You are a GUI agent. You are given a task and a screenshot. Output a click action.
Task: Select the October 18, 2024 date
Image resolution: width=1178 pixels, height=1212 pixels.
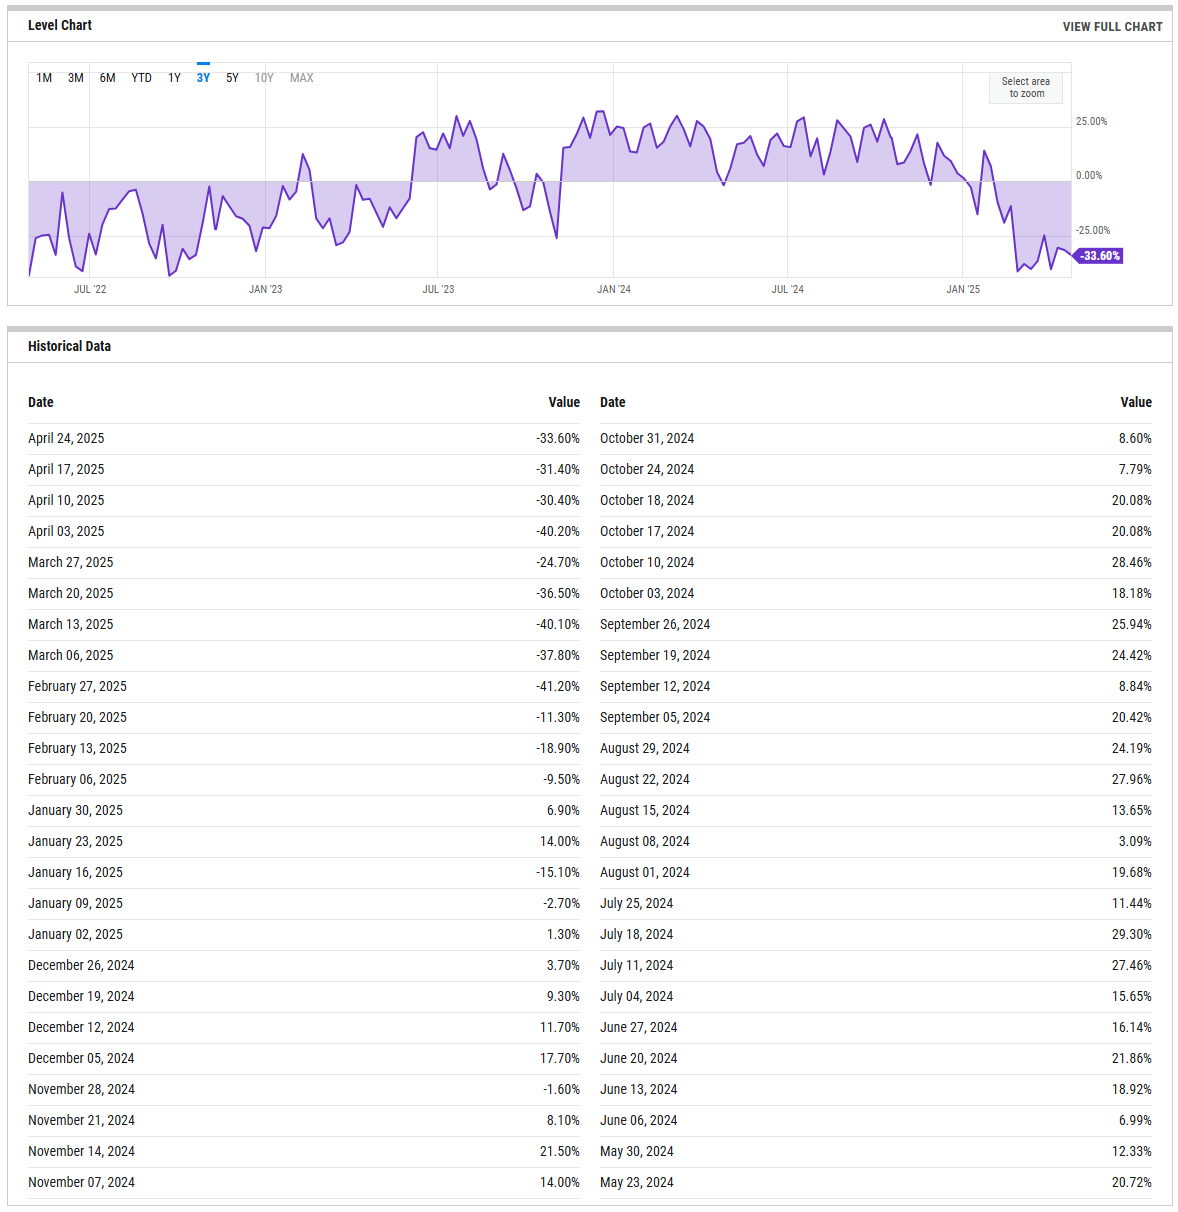(647, 500)
